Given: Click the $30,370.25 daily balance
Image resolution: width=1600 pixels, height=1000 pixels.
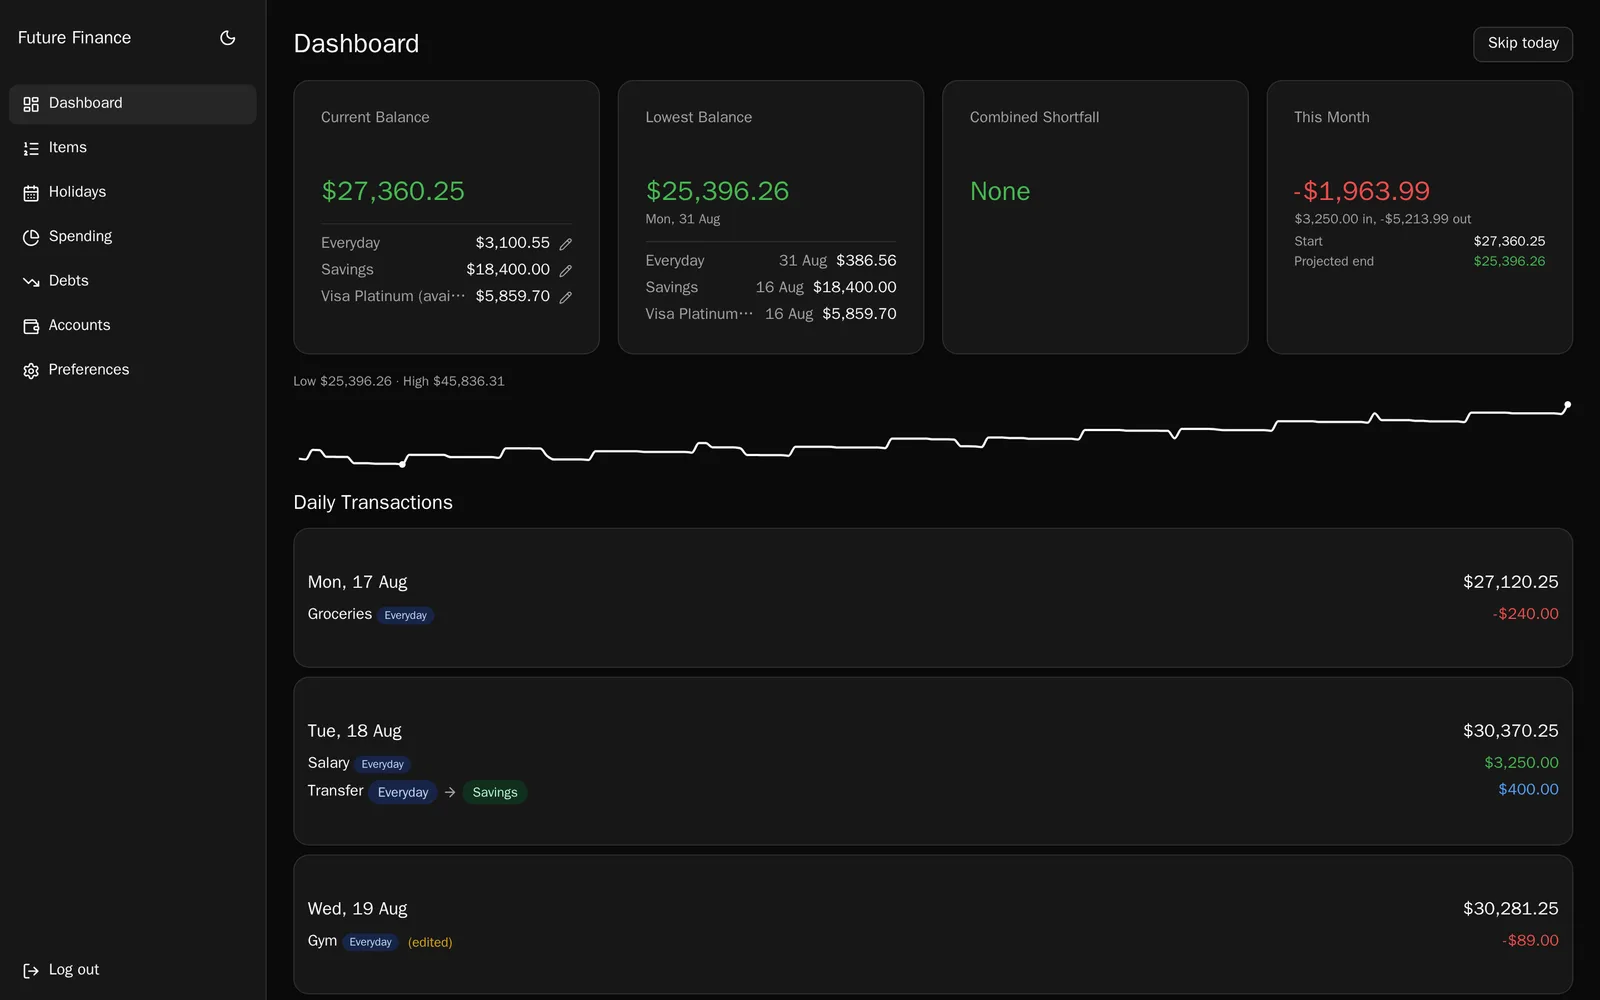Looking at the screenshot, I should (x=1511, y=731).
